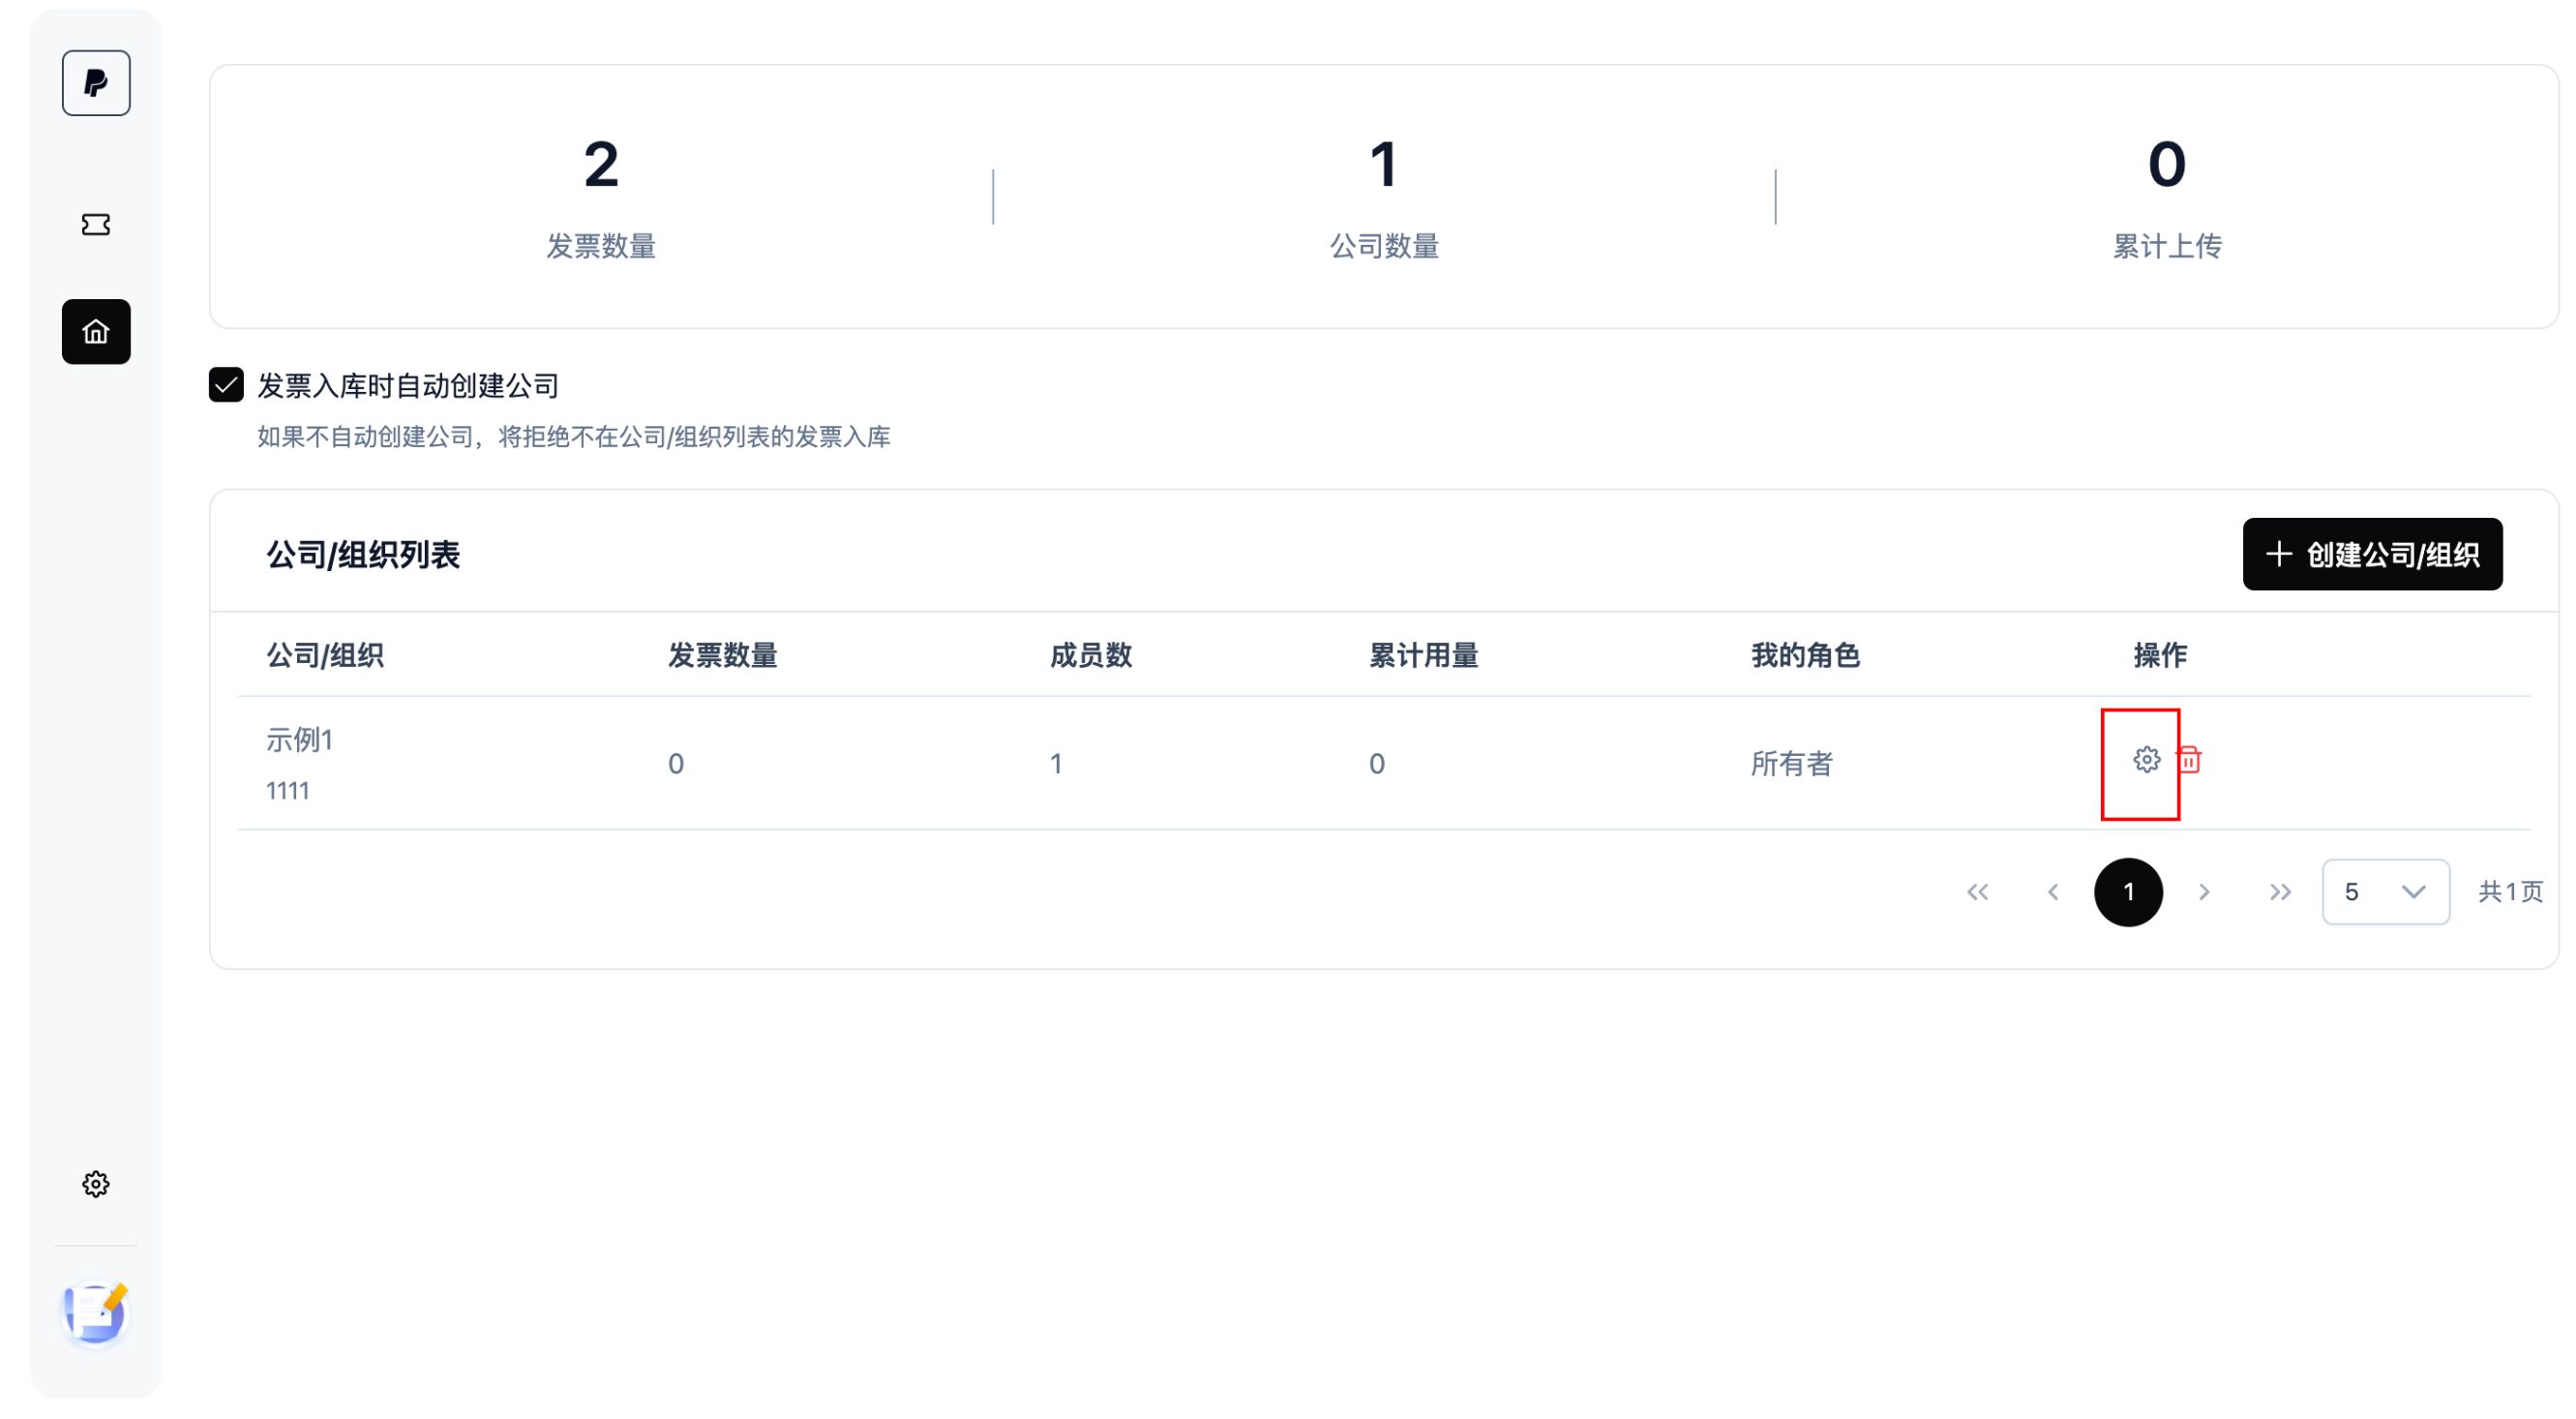Toggle 发票入库时自动创建公司 checkbox

pos(226,385)
